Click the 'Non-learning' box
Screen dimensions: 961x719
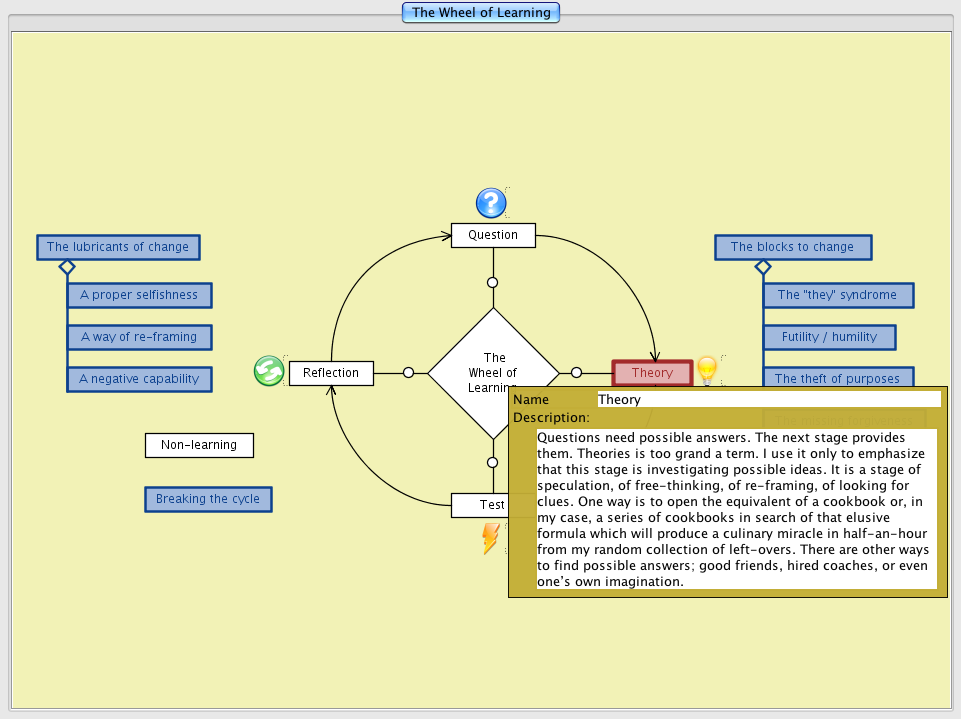tap(199, 445)
